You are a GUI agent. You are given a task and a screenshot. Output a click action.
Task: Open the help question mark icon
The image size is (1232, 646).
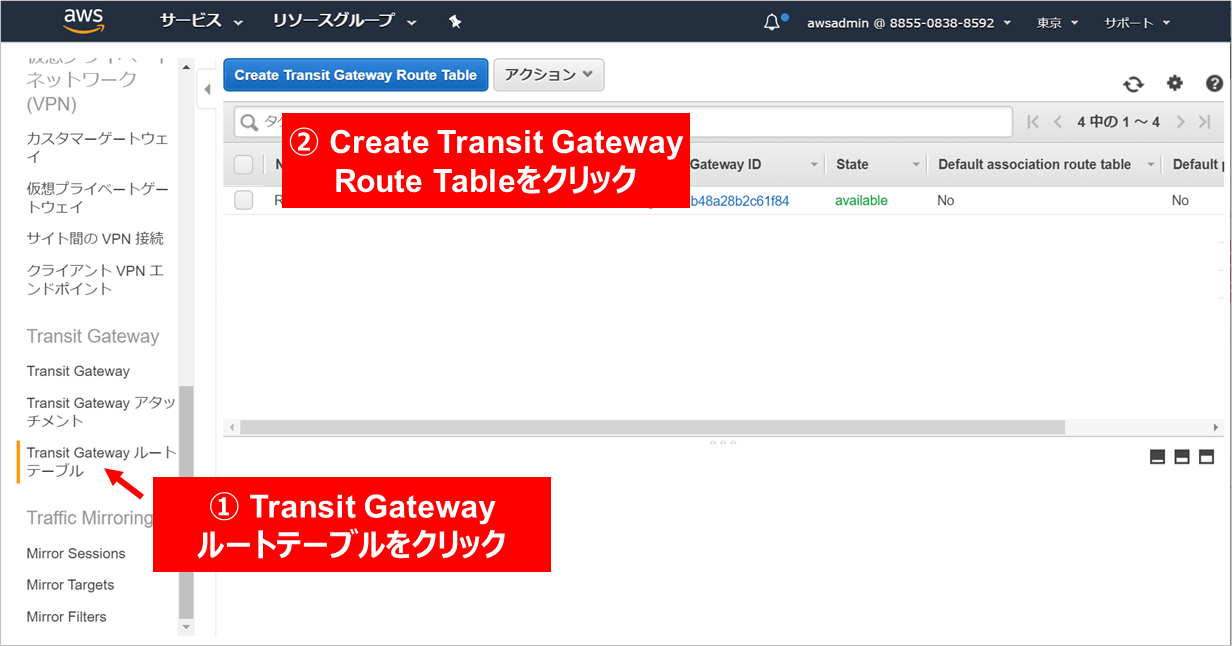coord(1214,84)
